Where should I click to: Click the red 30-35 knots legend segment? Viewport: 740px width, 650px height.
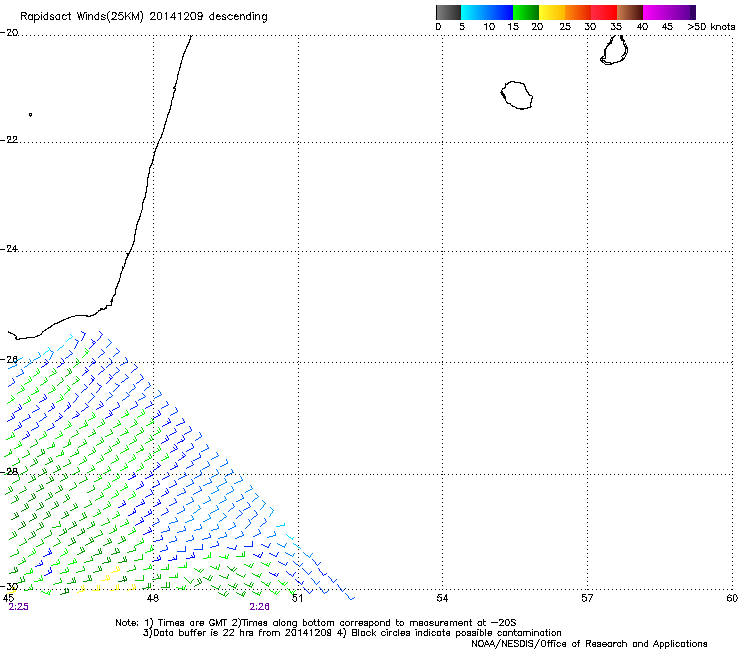pos(604,12)
